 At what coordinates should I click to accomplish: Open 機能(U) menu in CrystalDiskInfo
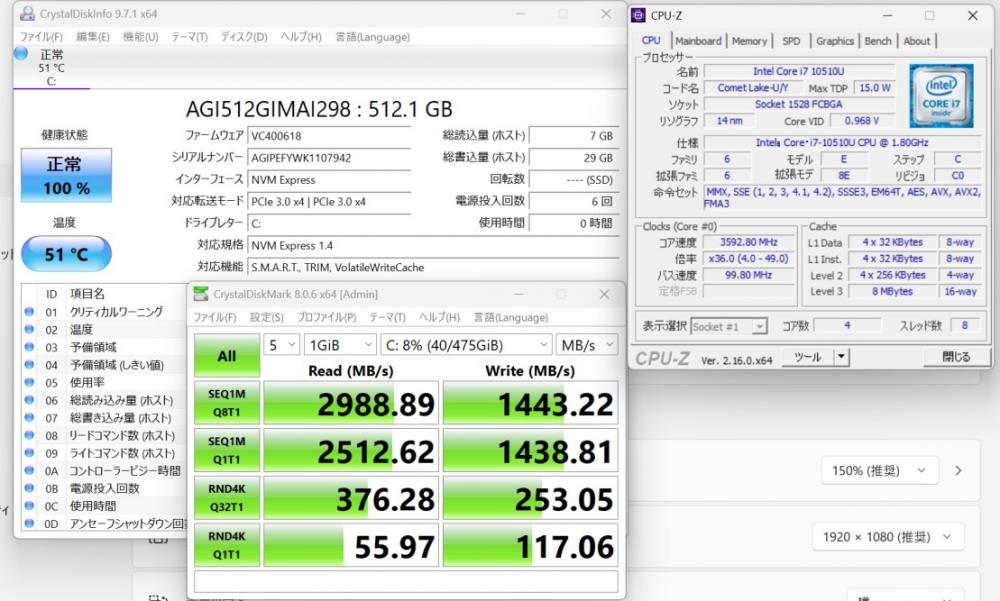point(140,37)
